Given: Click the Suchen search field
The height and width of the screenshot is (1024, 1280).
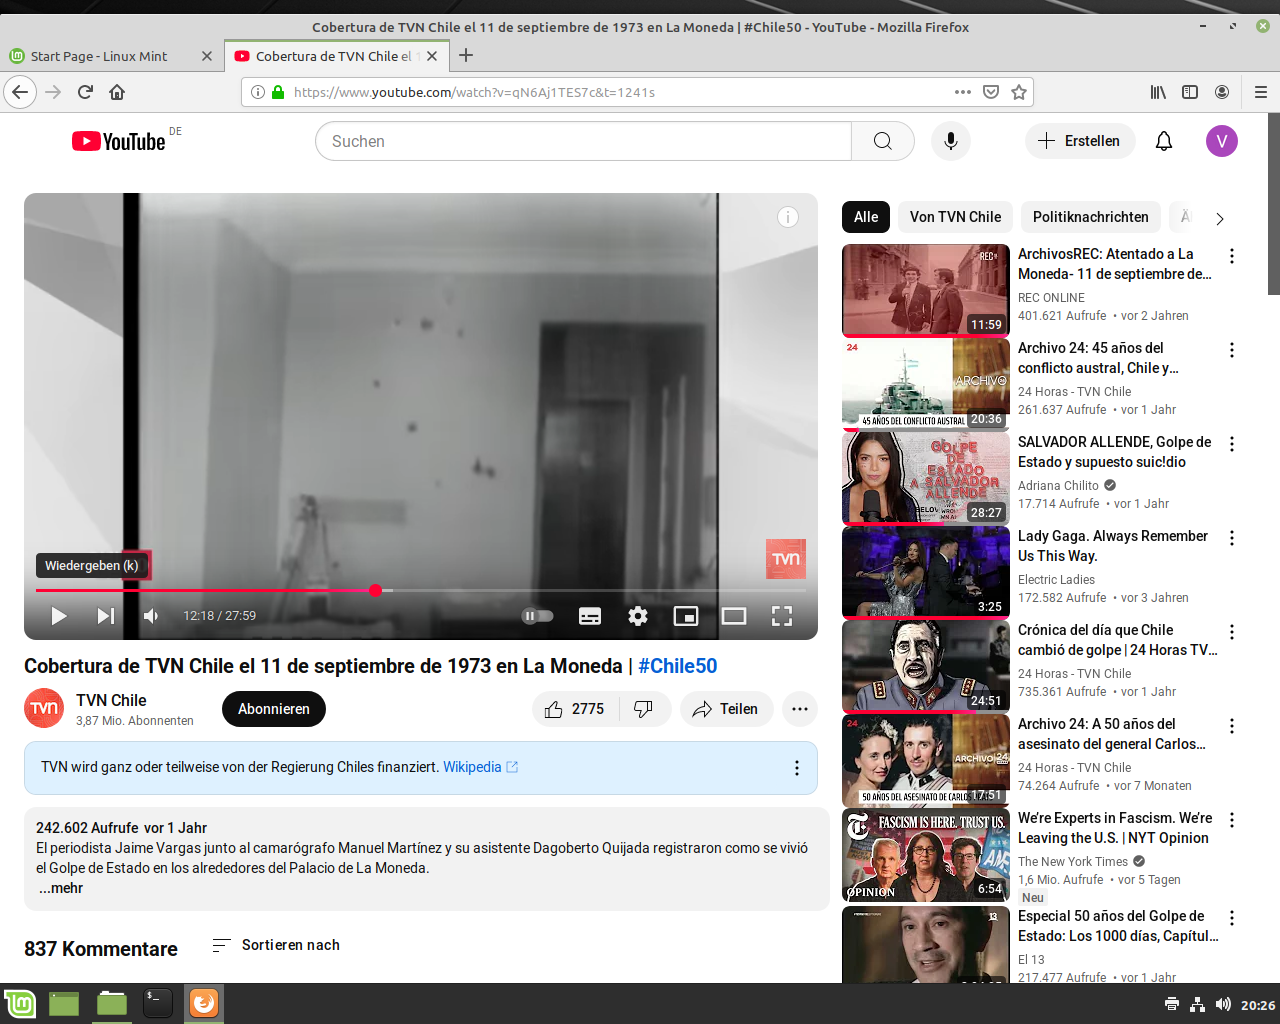Looking at the screenshot, I should coord(584,141).
